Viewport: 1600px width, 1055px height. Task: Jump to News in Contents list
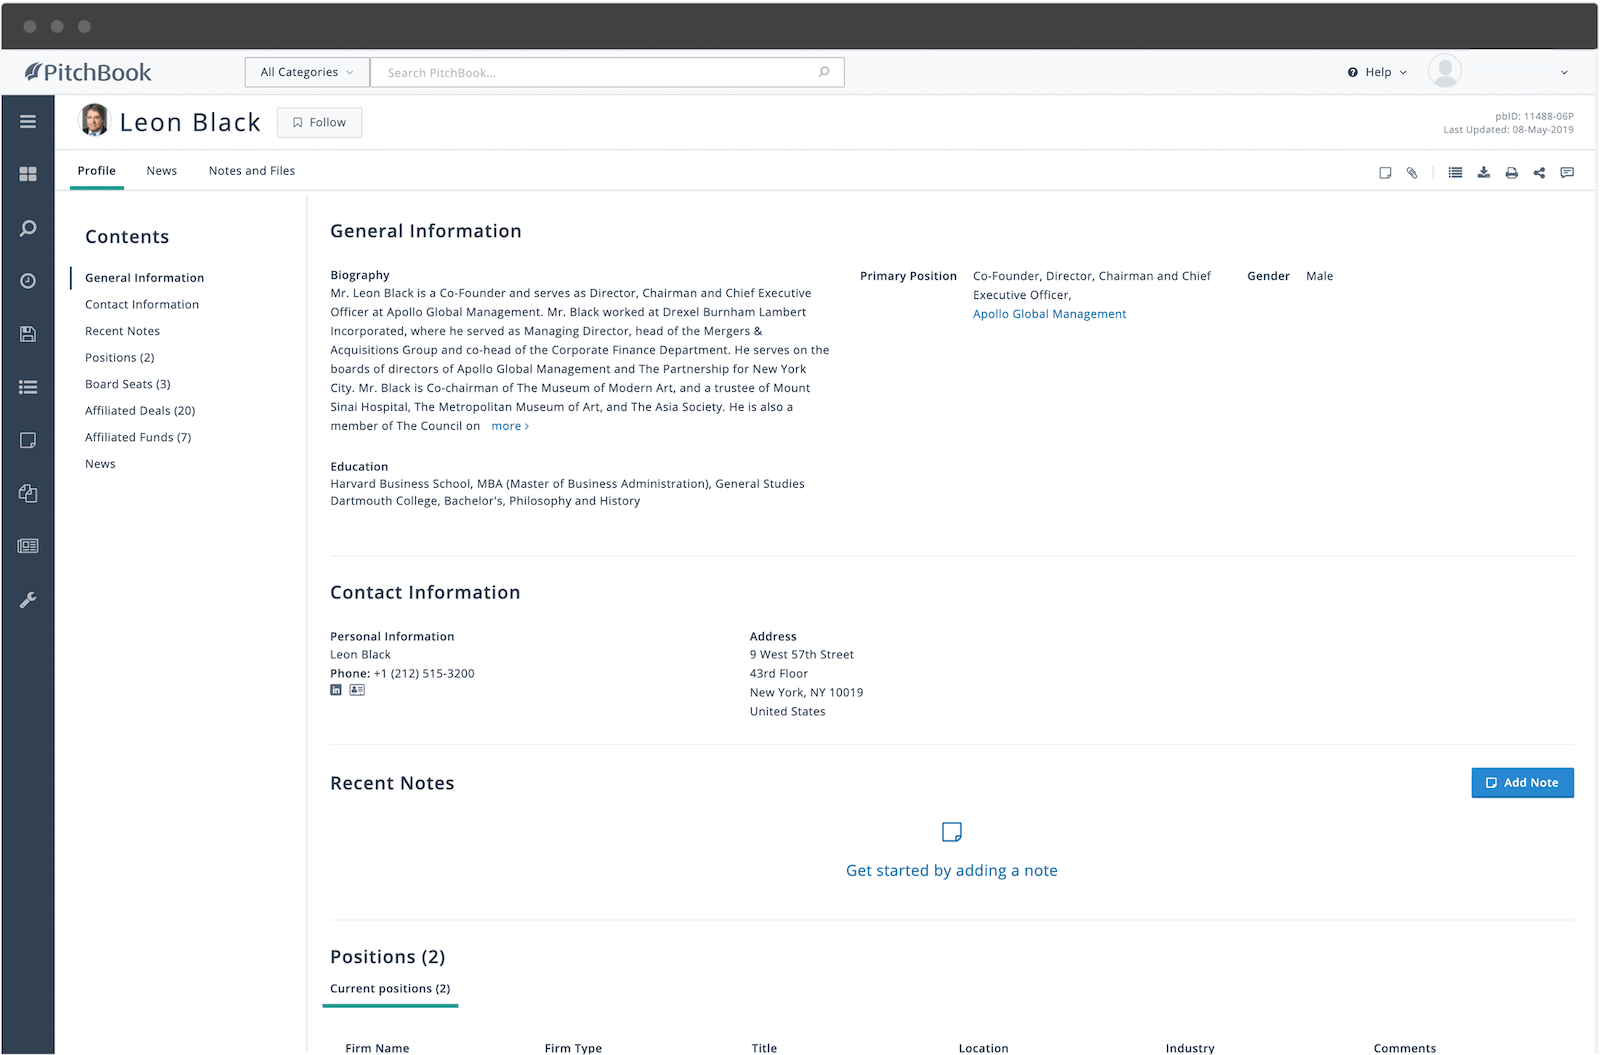(x=100, y=464)
